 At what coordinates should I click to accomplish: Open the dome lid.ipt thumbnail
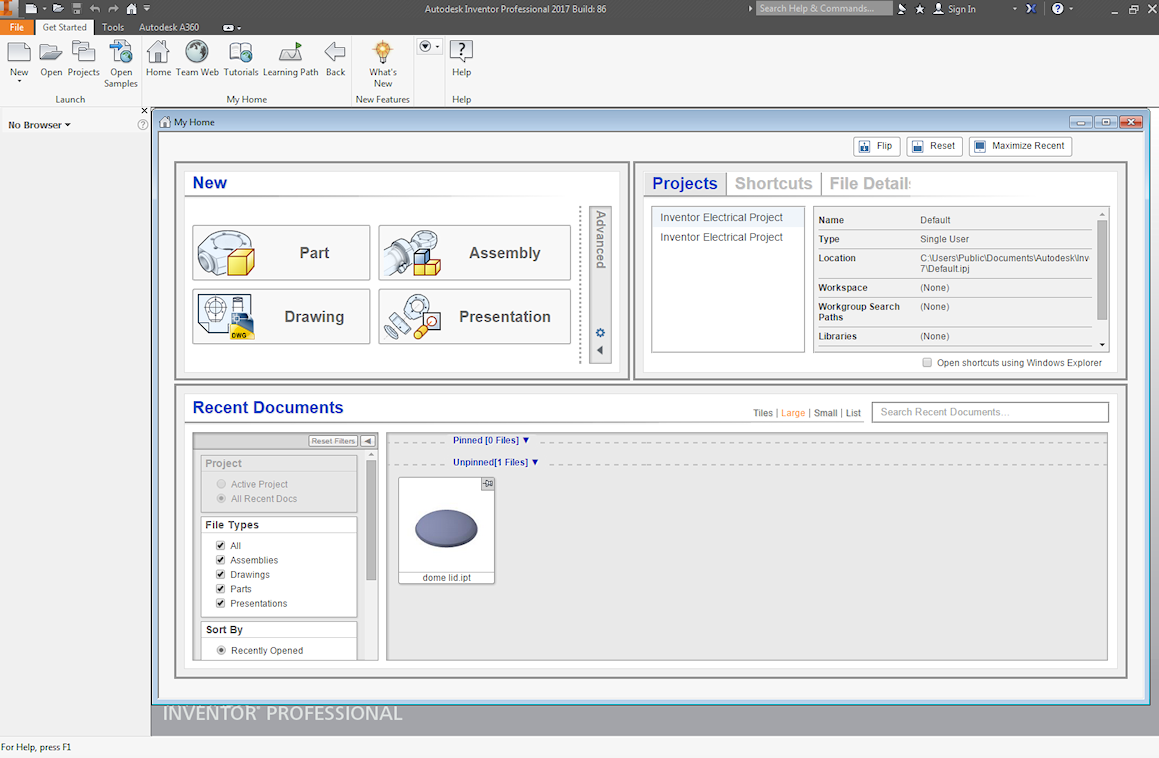[446, 530]
